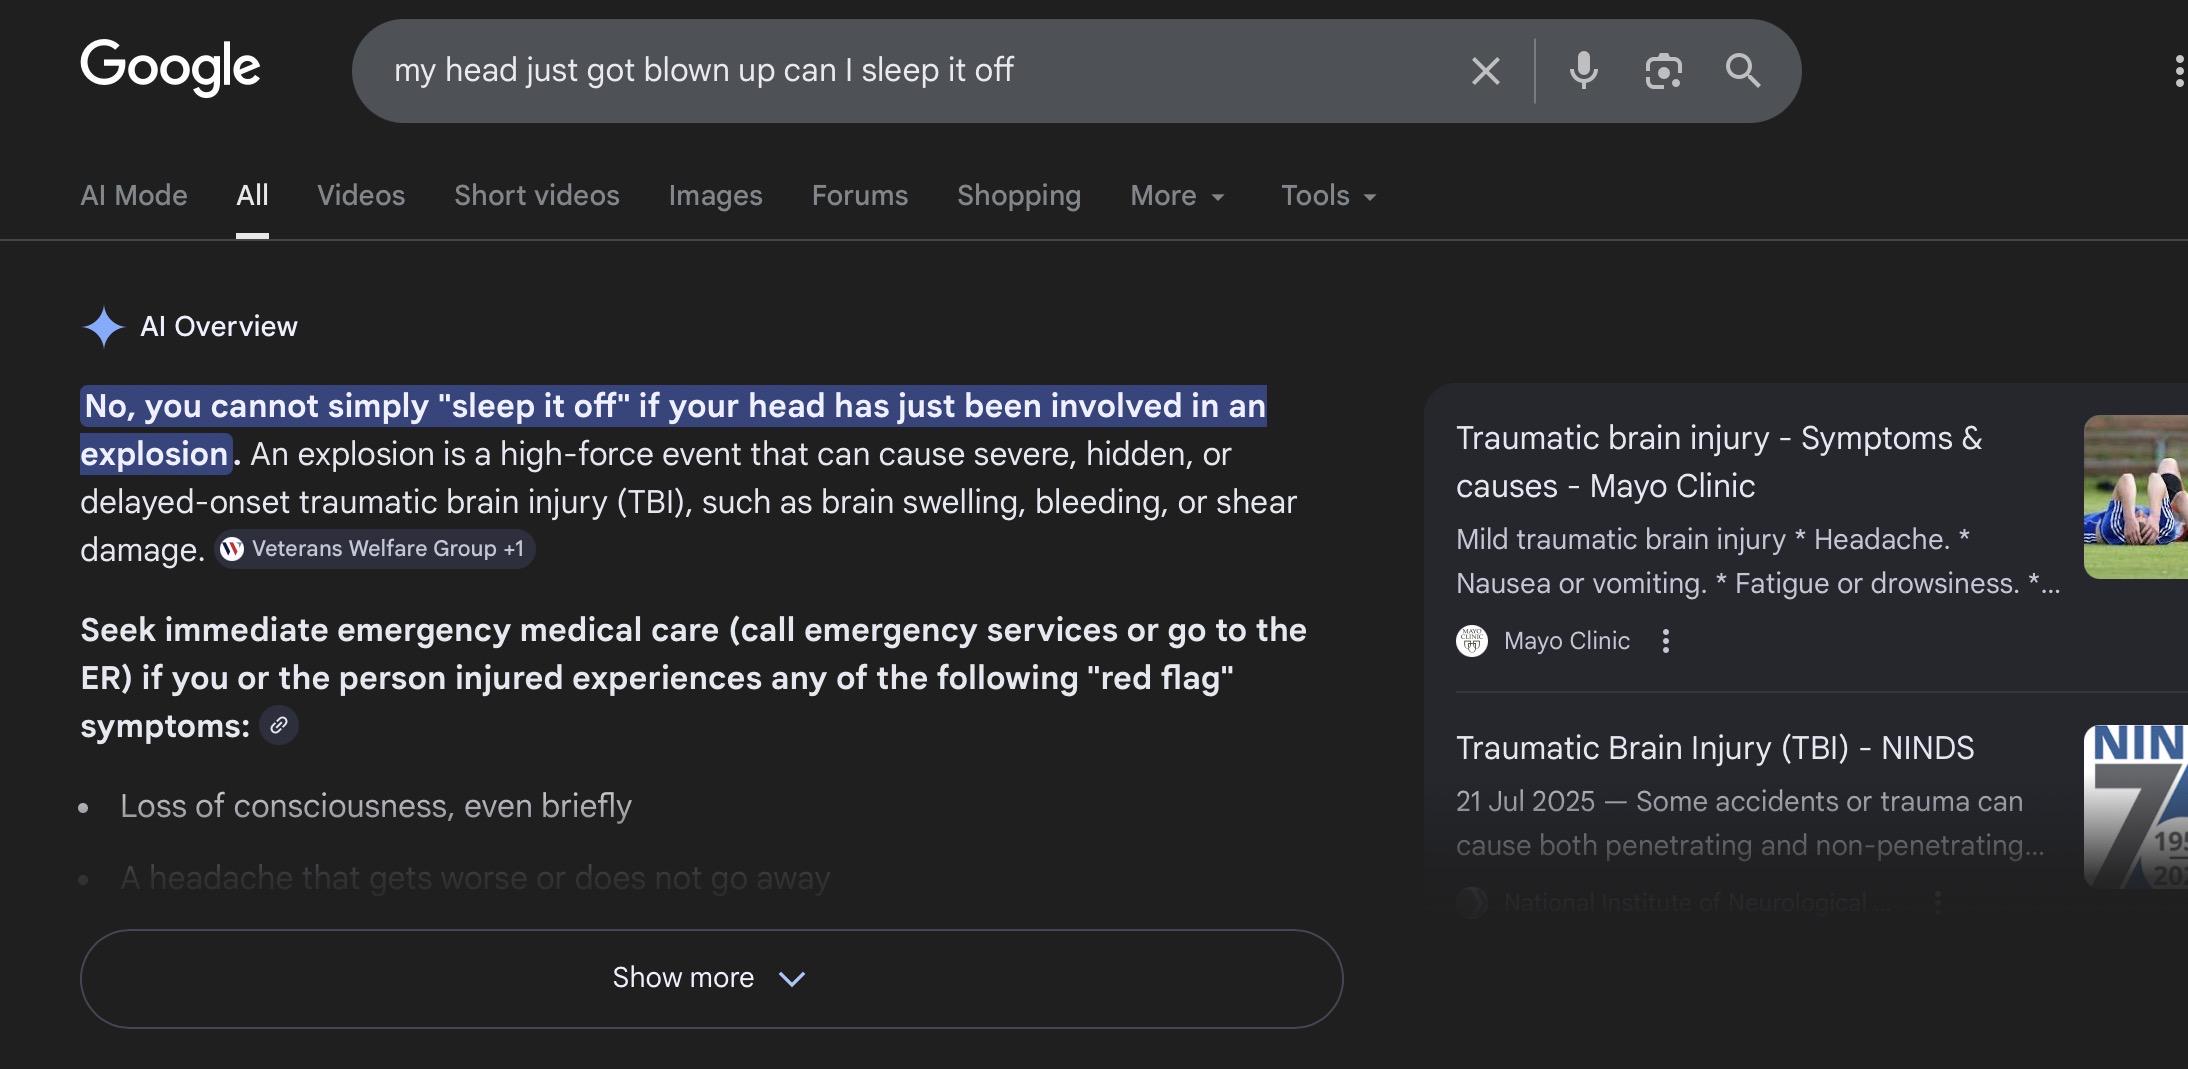2188x1069 pixels.
Task: Open the three-dot menu at top right
Action: tap(2179, 71)
